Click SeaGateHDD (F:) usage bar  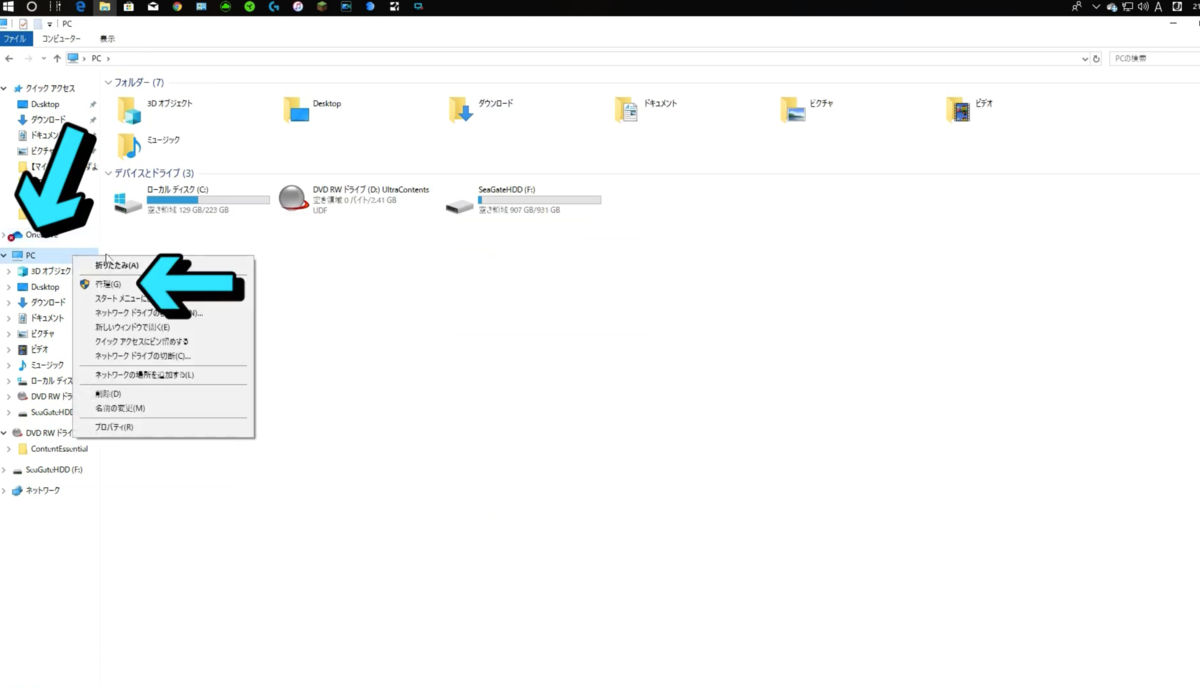click(x=540, y=200)
